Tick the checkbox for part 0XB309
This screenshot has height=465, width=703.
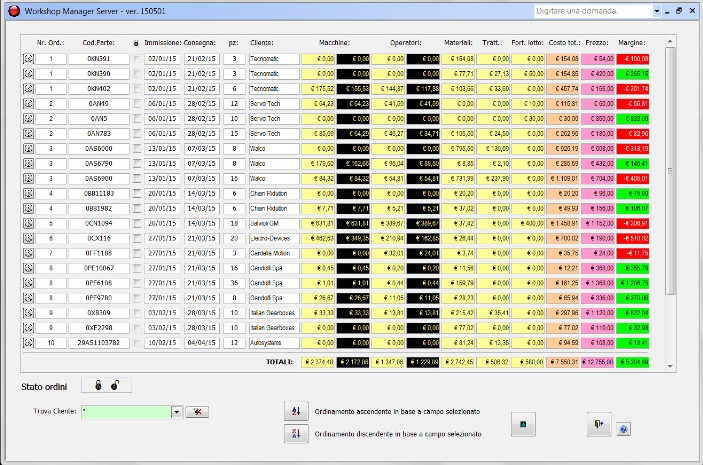coord(136,313)
